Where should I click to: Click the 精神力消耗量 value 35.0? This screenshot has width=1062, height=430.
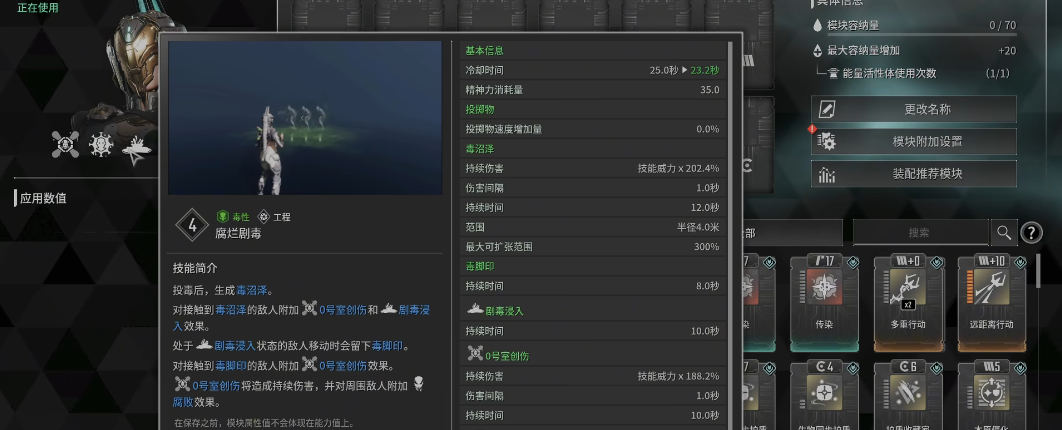pos(710,89)
